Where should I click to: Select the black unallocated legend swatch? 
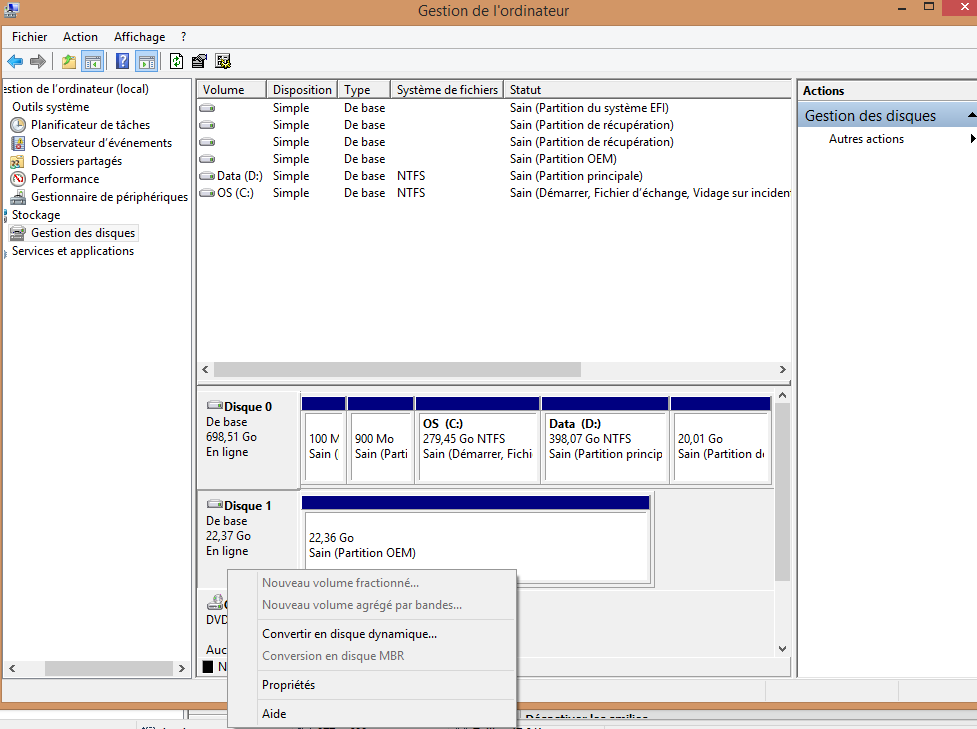click(208, 667)
